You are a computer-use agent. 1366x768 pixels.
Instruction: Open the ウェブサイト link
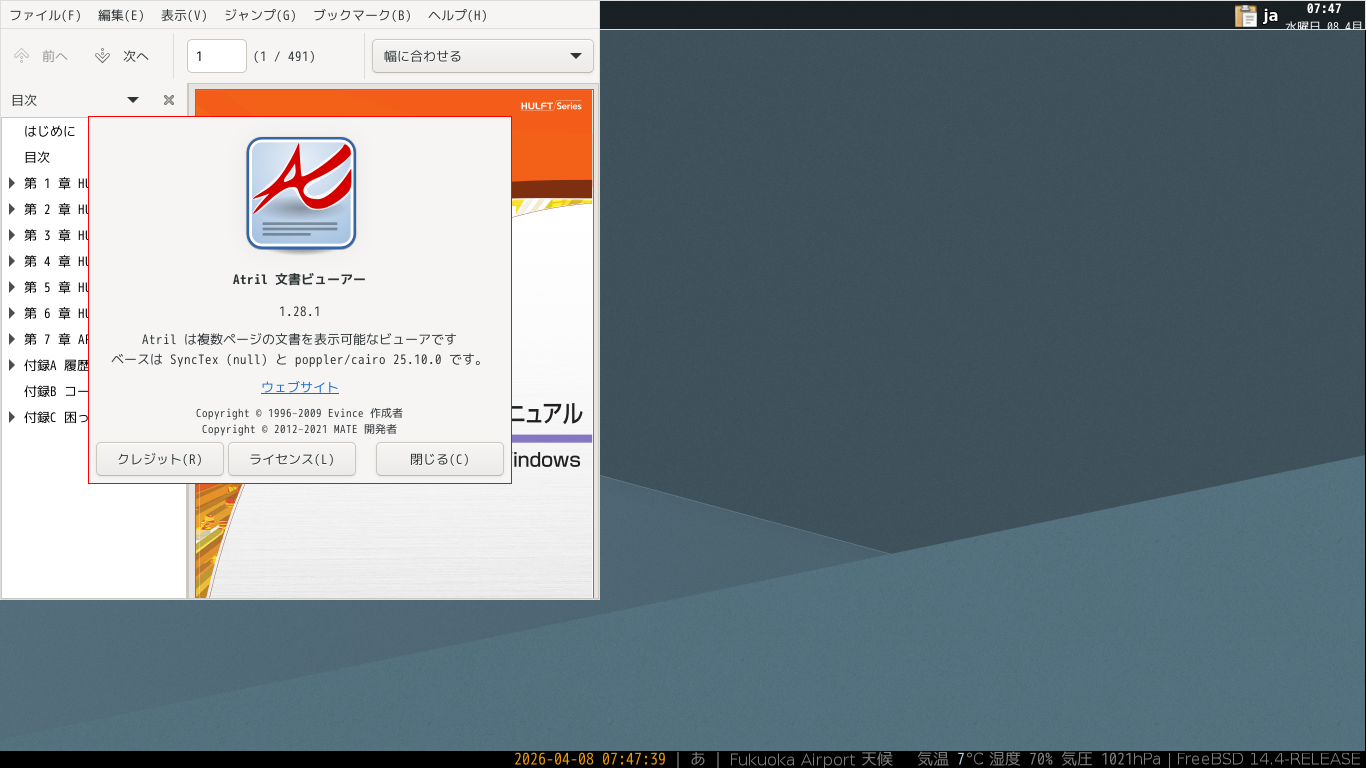pyautogui.click(x=300, y=387)
